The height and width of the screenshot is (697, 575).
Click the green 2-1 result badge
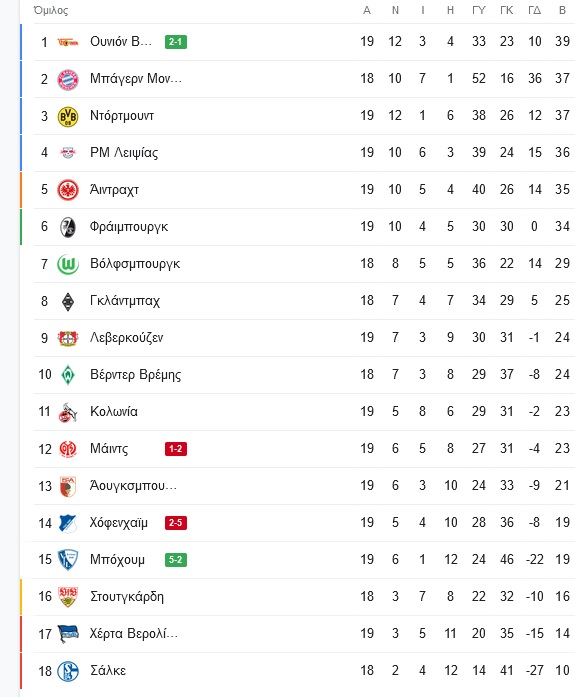(x=176, y=42)
